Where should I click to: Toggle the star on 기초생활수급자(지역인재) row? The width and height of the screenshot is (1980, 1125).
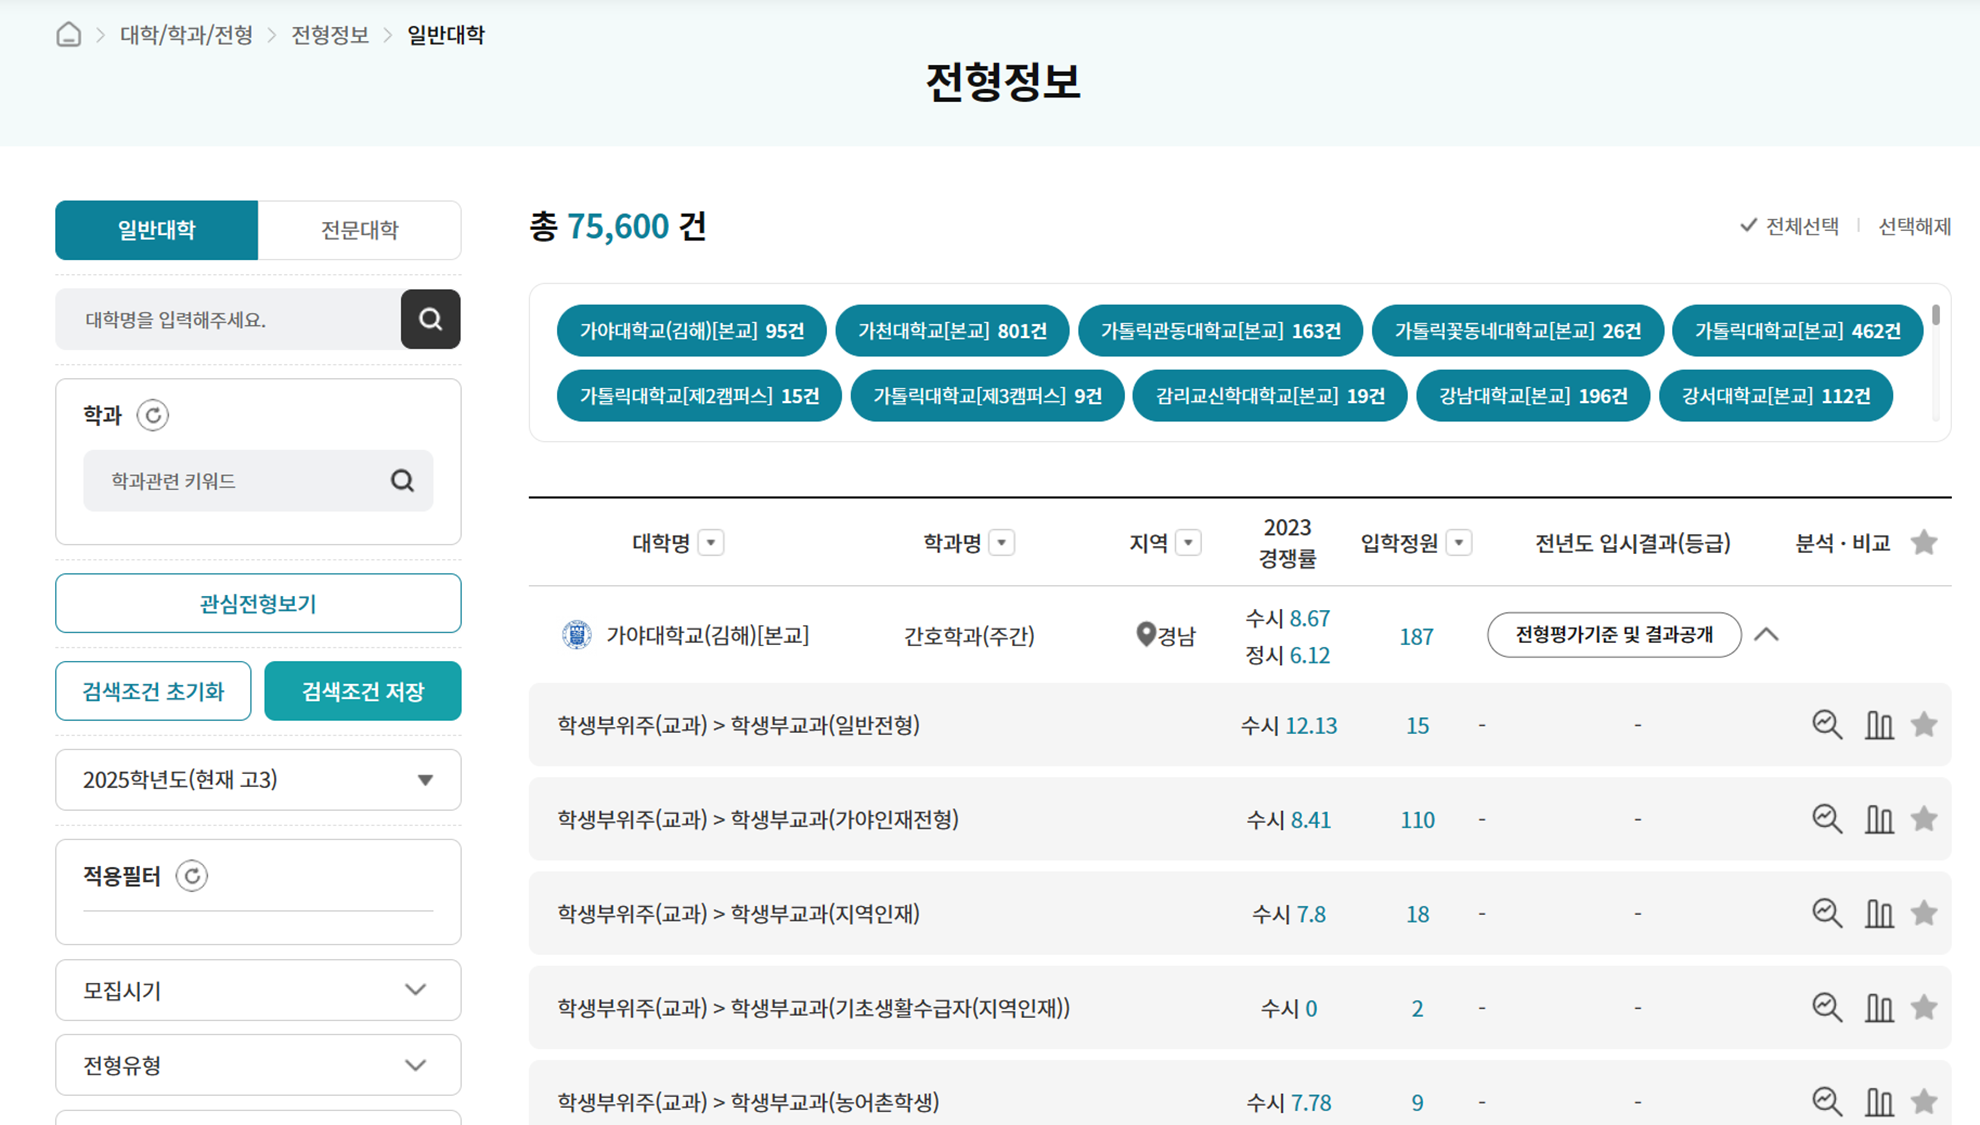click(1924, 1008)
